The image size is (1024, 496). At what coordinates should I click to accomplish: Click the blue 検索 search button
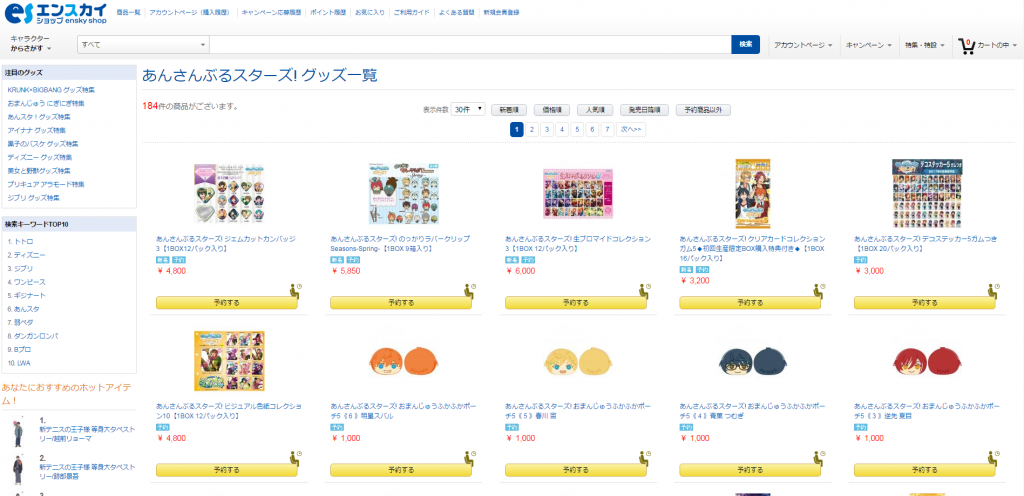click(745, 44)
